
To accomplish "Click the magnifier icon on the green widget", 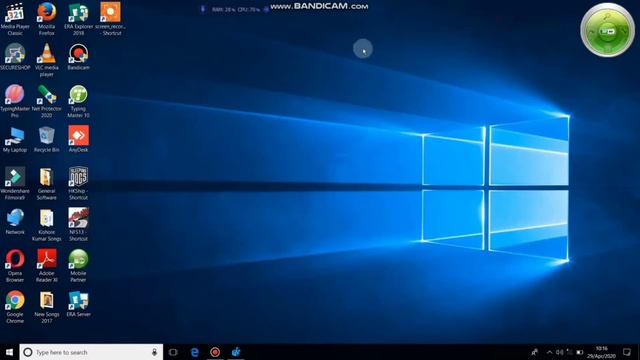I will [607, 16].
